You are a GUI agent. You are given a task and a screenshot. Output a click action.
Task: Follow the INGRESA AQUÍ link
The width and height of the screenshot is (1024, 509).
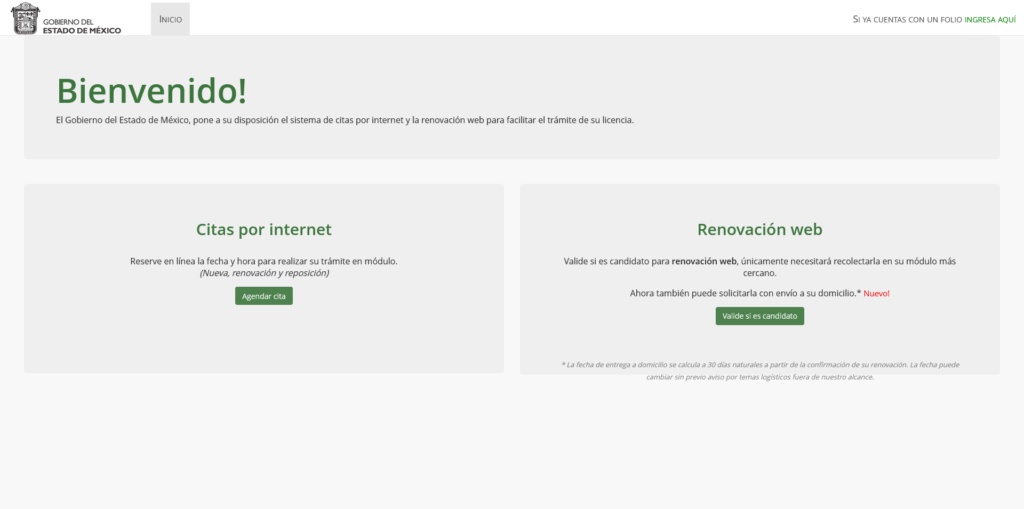989,19
